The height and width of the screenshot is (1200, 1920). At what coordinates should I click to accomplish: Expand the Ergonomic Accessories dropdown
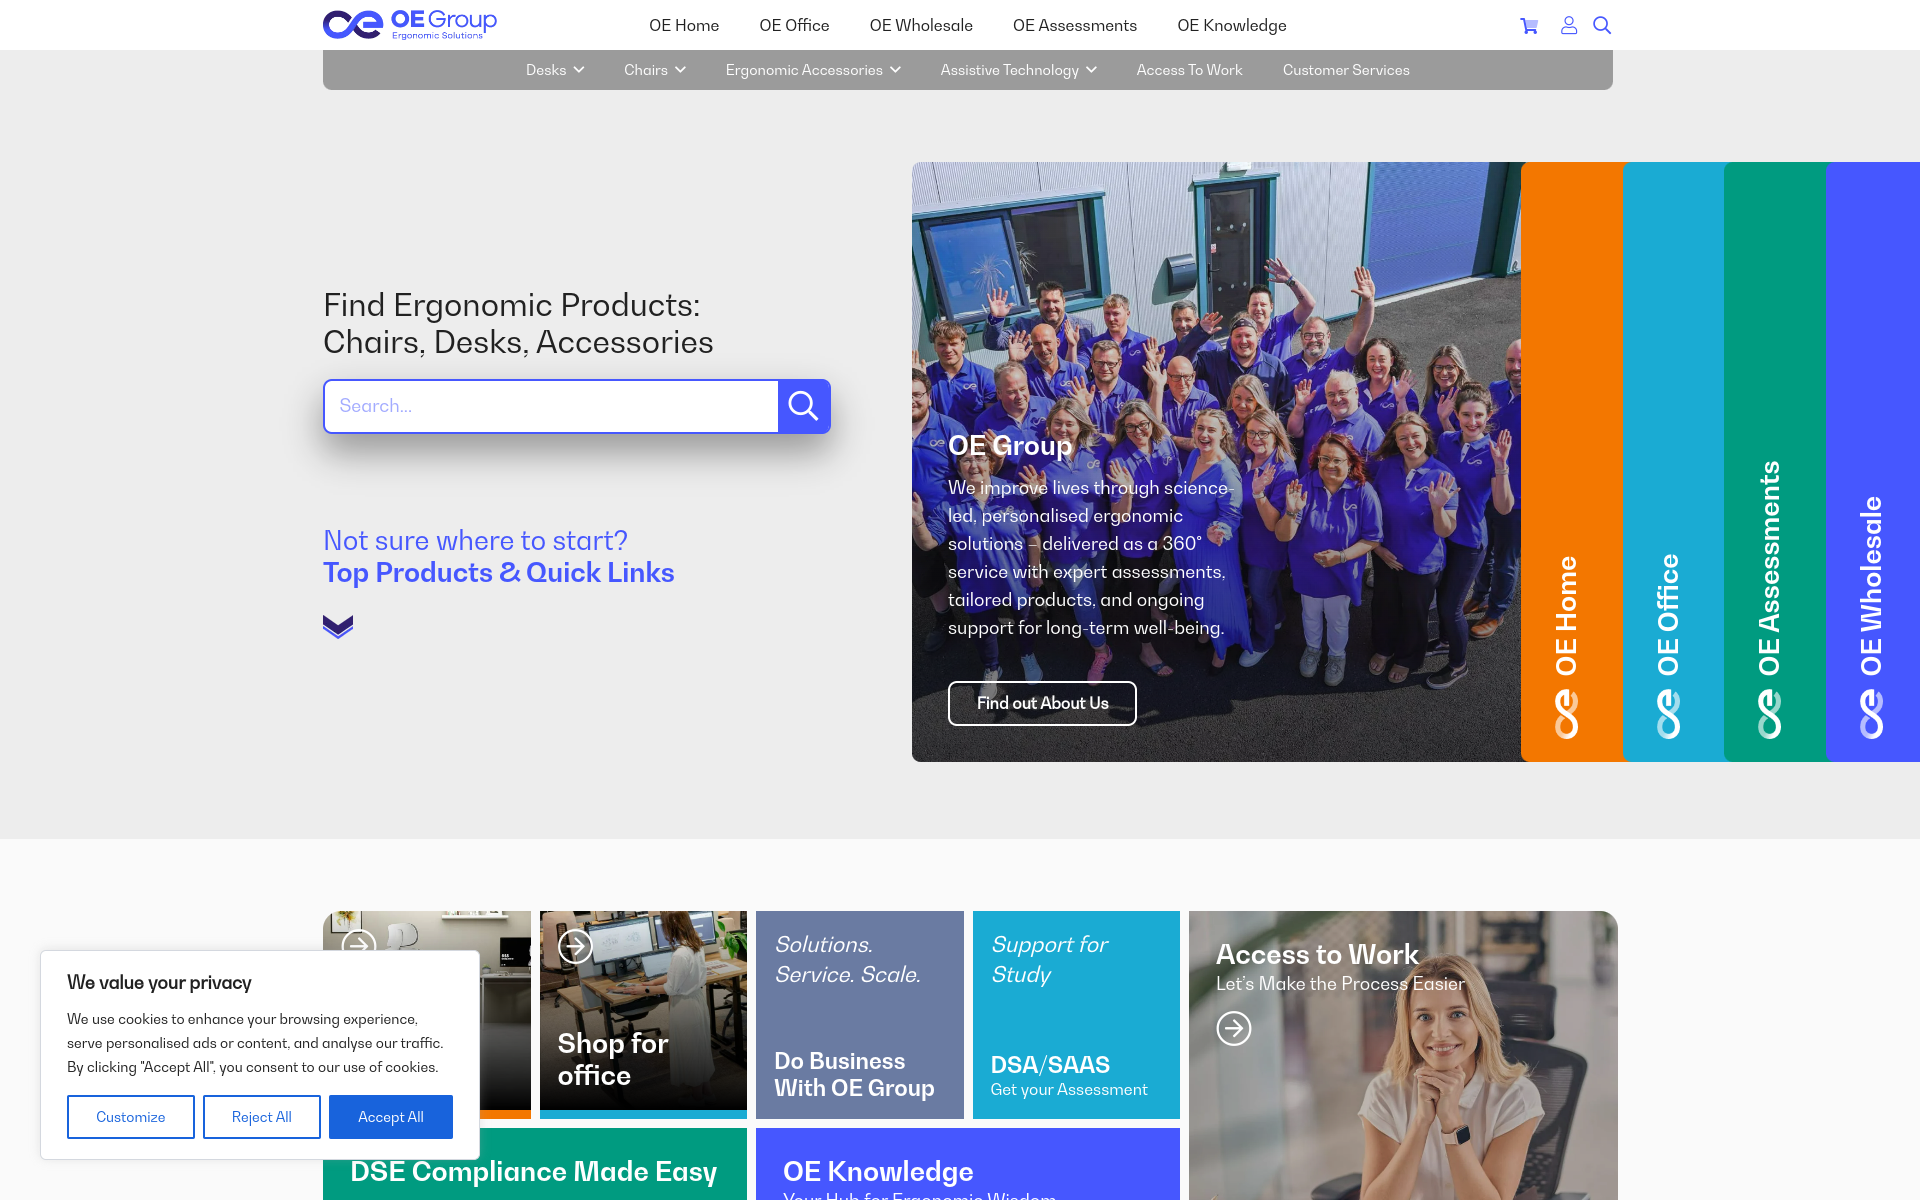coord(813,70)
